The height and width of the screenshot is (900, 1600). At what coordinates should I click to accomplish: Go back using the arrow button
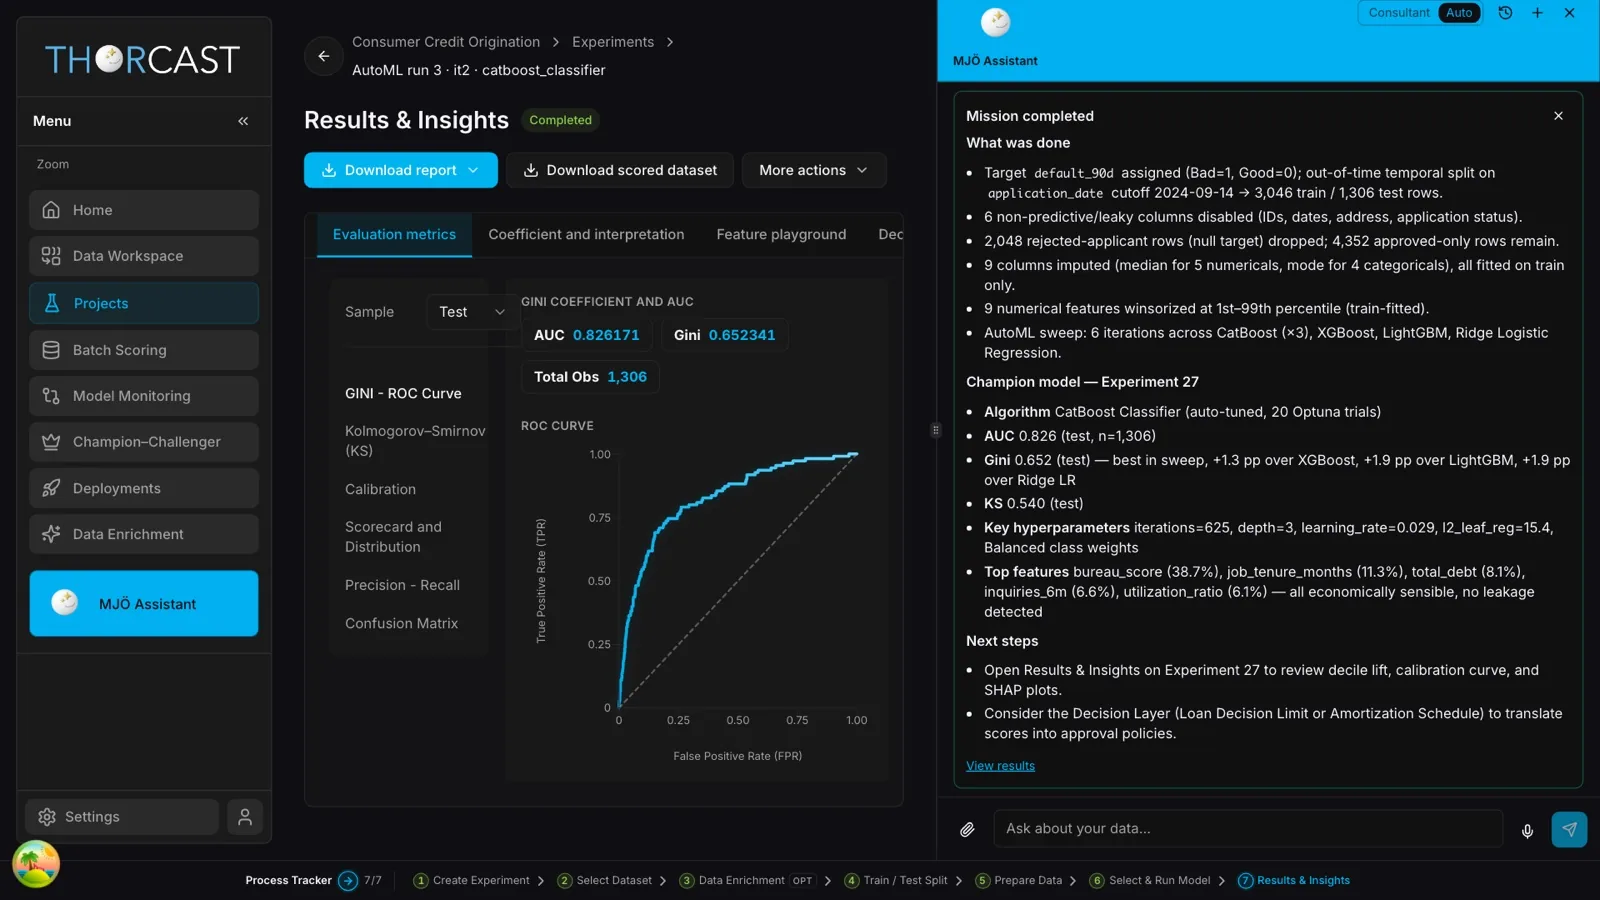point(323,56)
